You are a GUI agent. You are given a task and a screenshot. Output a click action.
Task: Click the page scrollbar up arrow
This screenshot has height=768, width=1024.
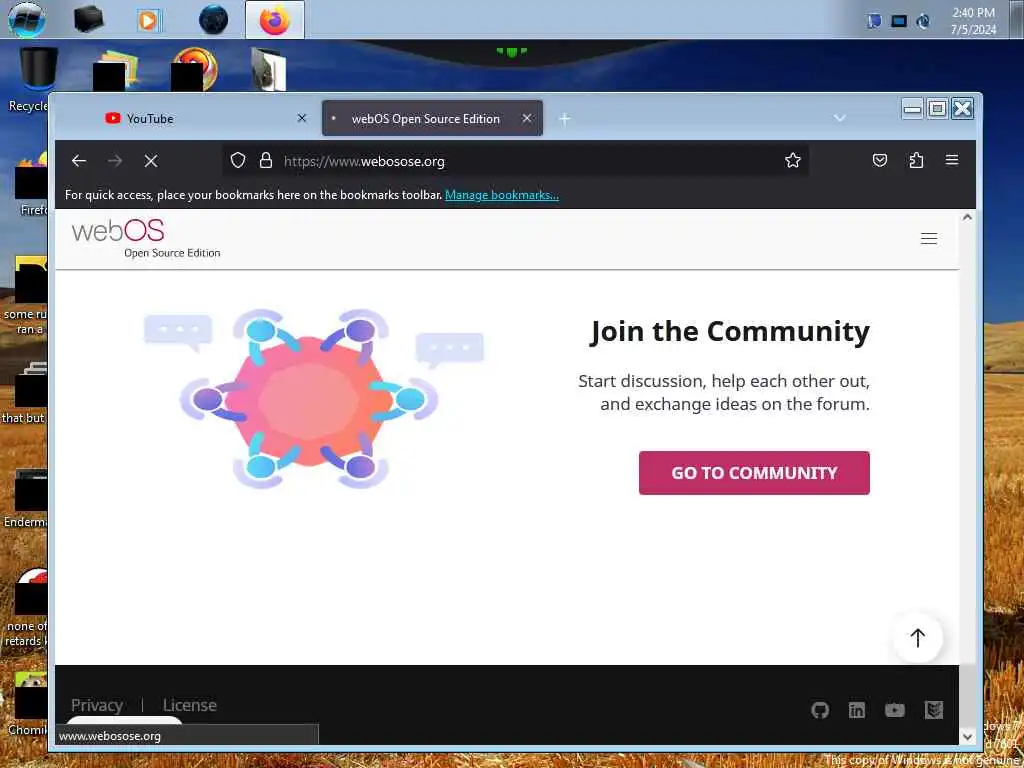pyautogui.click(x=967, y=217)
